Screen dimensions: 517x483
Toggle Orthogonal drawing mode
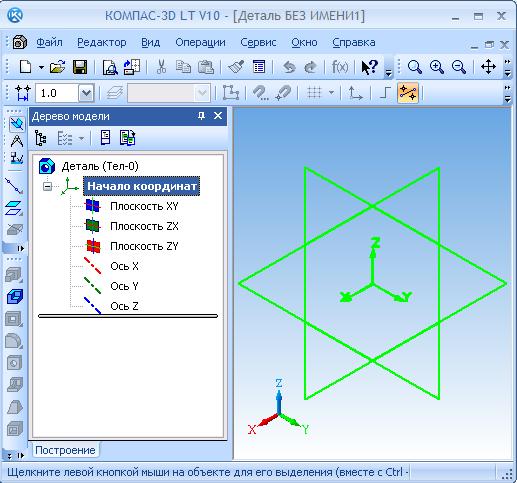pos(385,93)
